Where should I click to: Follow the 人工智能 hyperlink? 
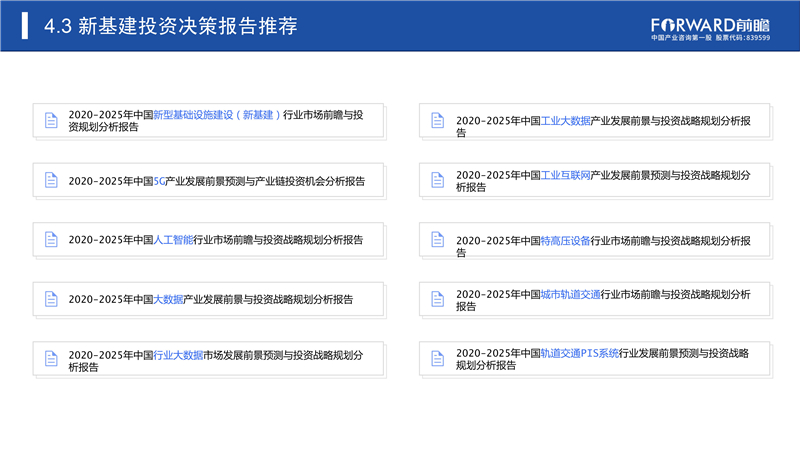[x=173, y=240]
